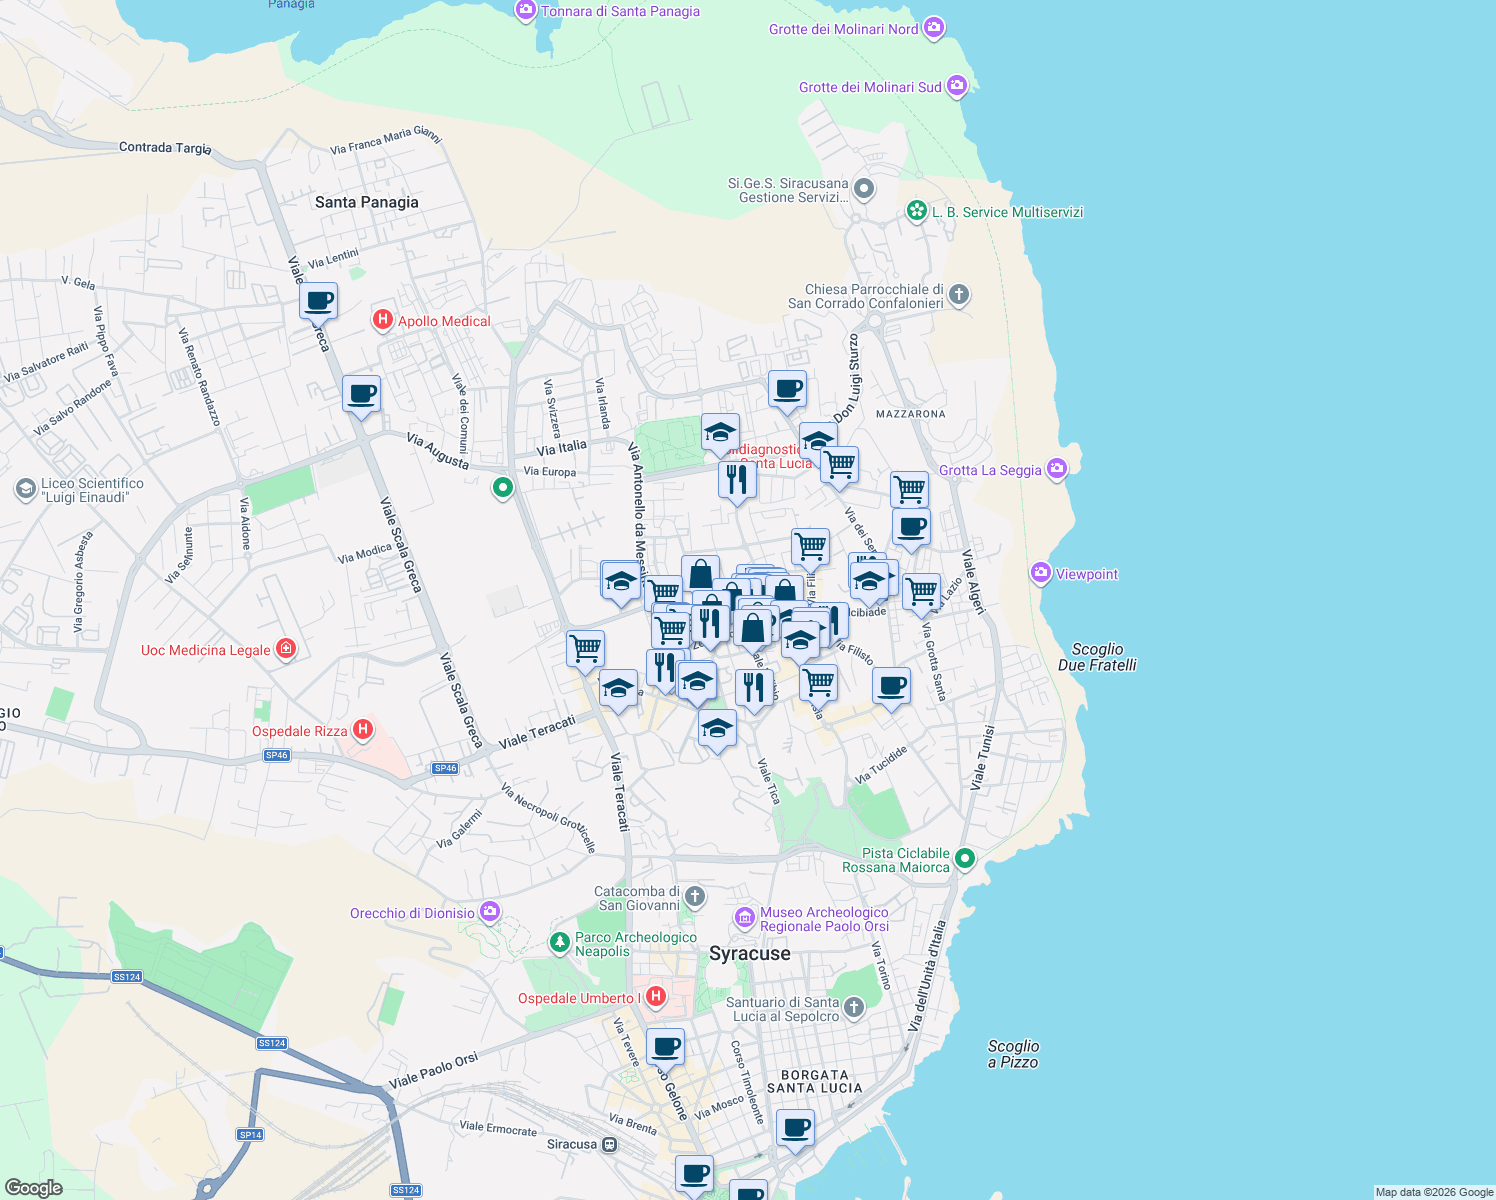Click the school marker above Viale Tica
Image resolution: width=1496 pixels, height=1200 pixels.
pos(717,731)
